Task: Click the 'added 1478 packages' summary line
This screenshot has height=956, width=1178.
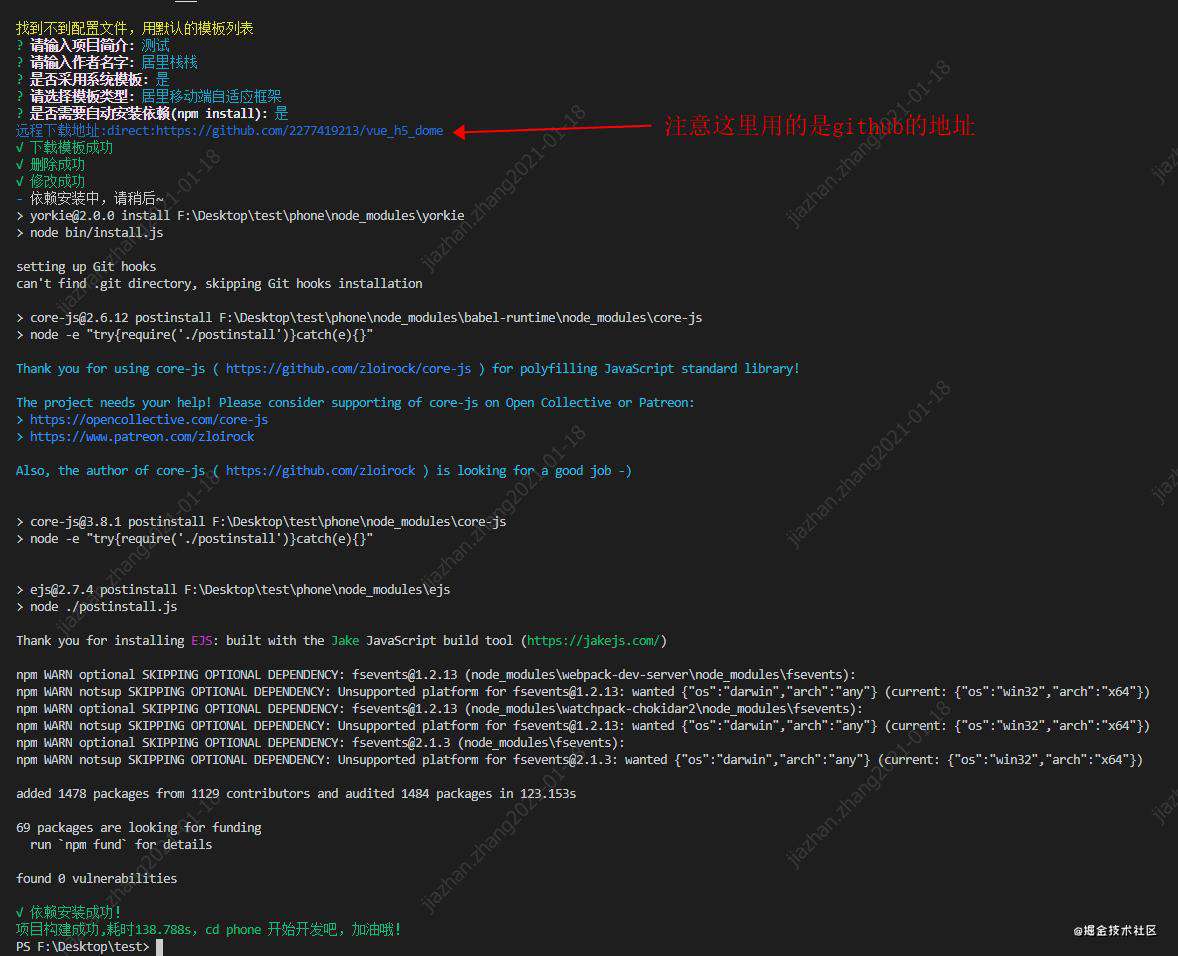Action: coord(296,794)
